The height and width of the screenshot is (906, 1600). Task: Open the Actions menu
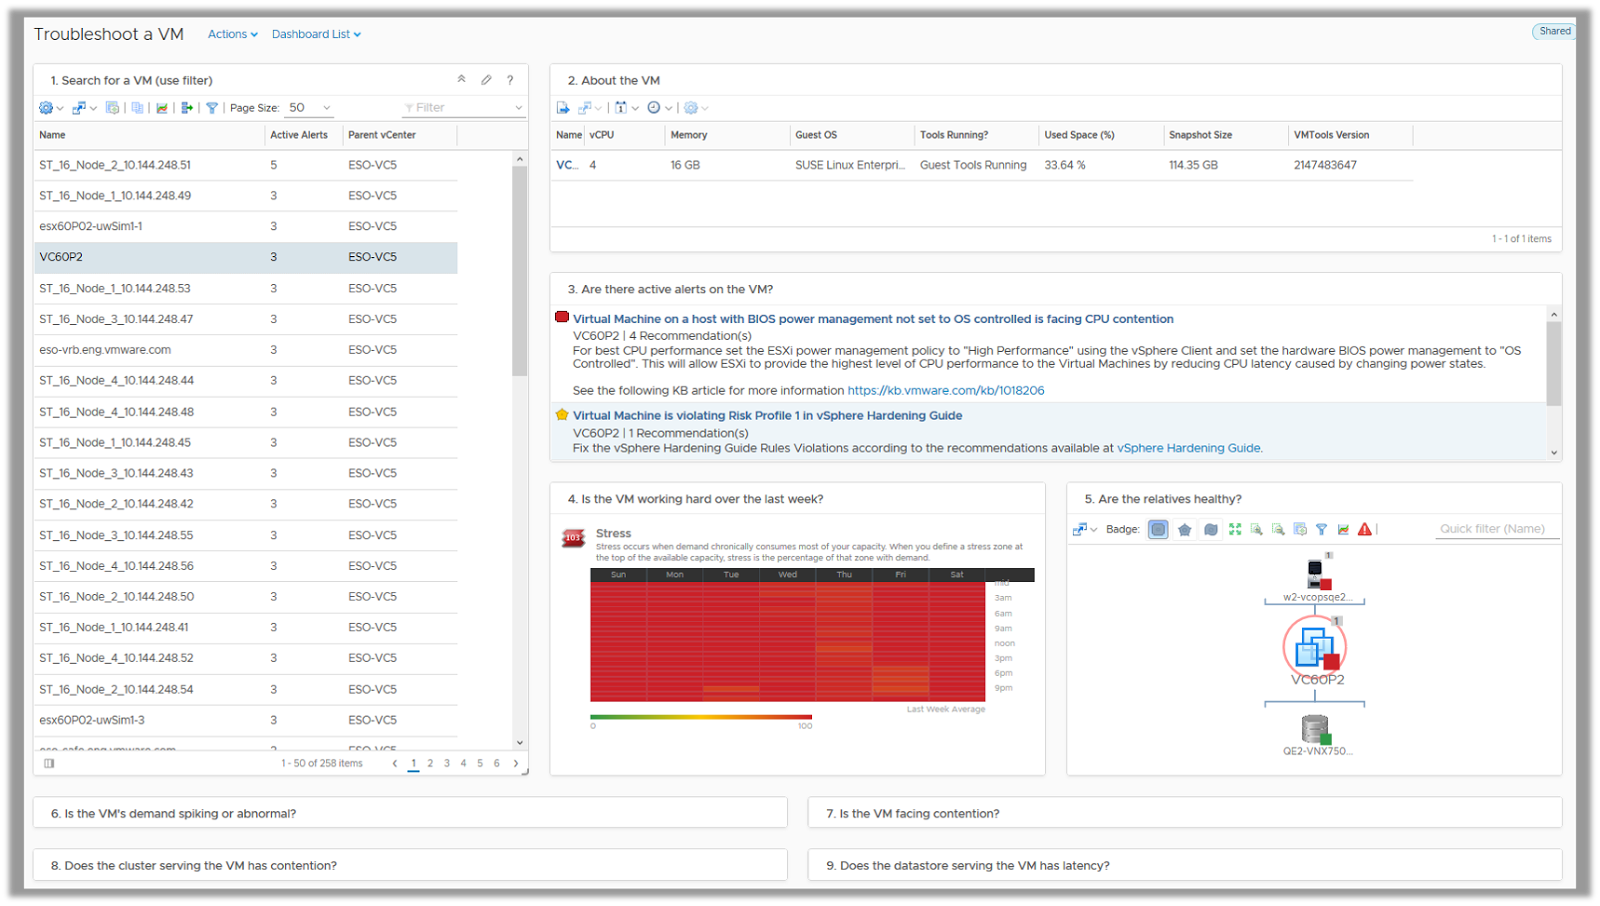(x=232, y=34)
